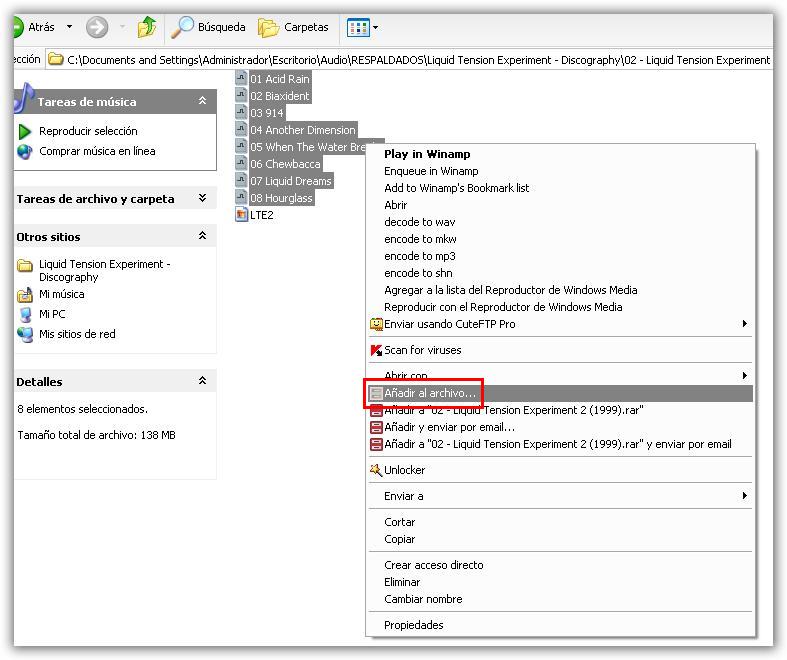
Task: Click the folder icon in address bar
Action: [56, 60]
